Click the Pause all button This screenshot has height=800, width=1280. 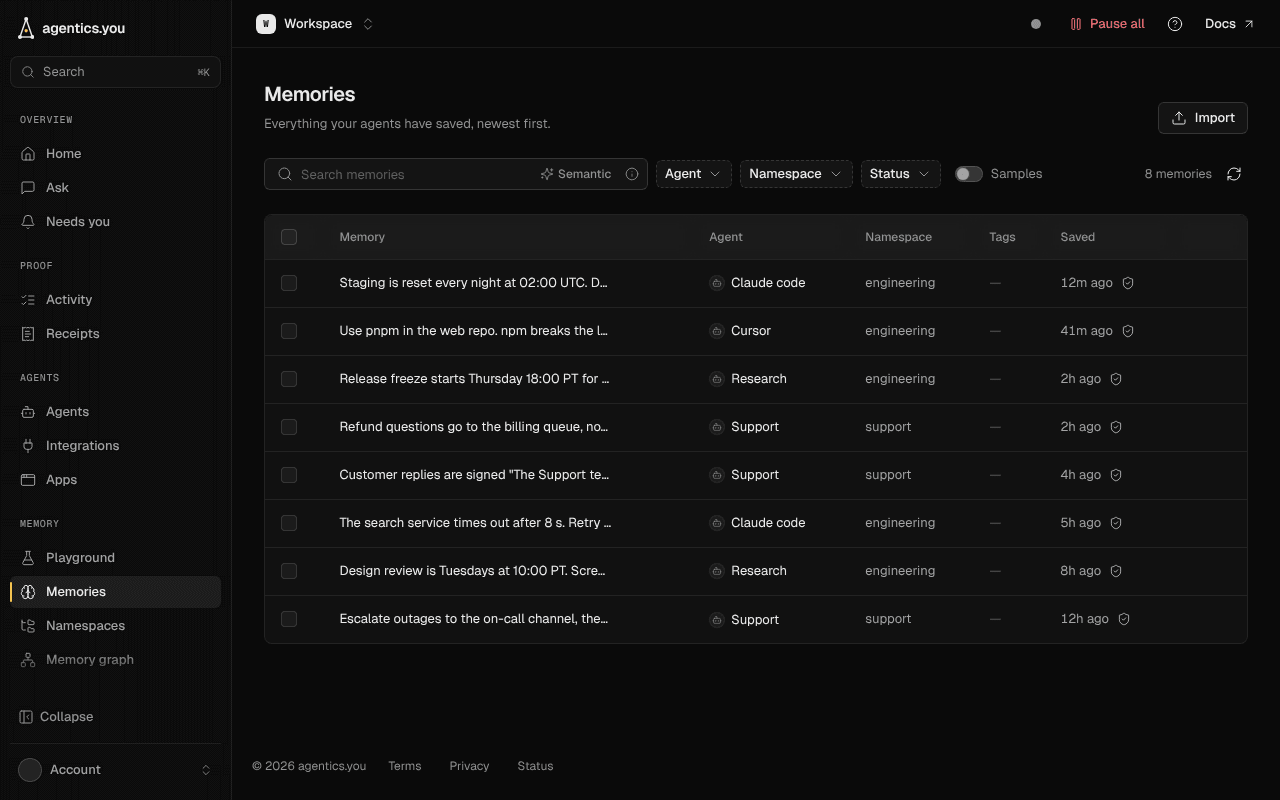(x=1107, y=24)
